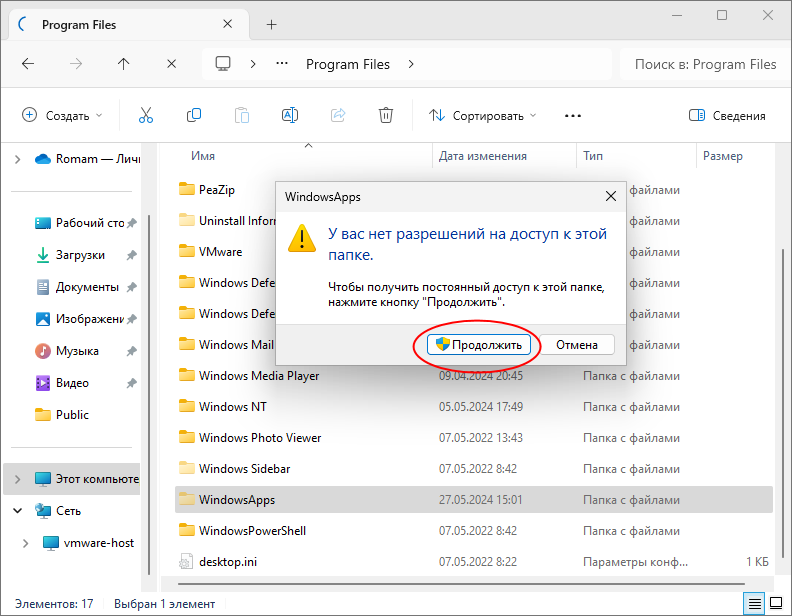
Task: Close the WindowsApps permission dialog
Action: click(611, 196)
